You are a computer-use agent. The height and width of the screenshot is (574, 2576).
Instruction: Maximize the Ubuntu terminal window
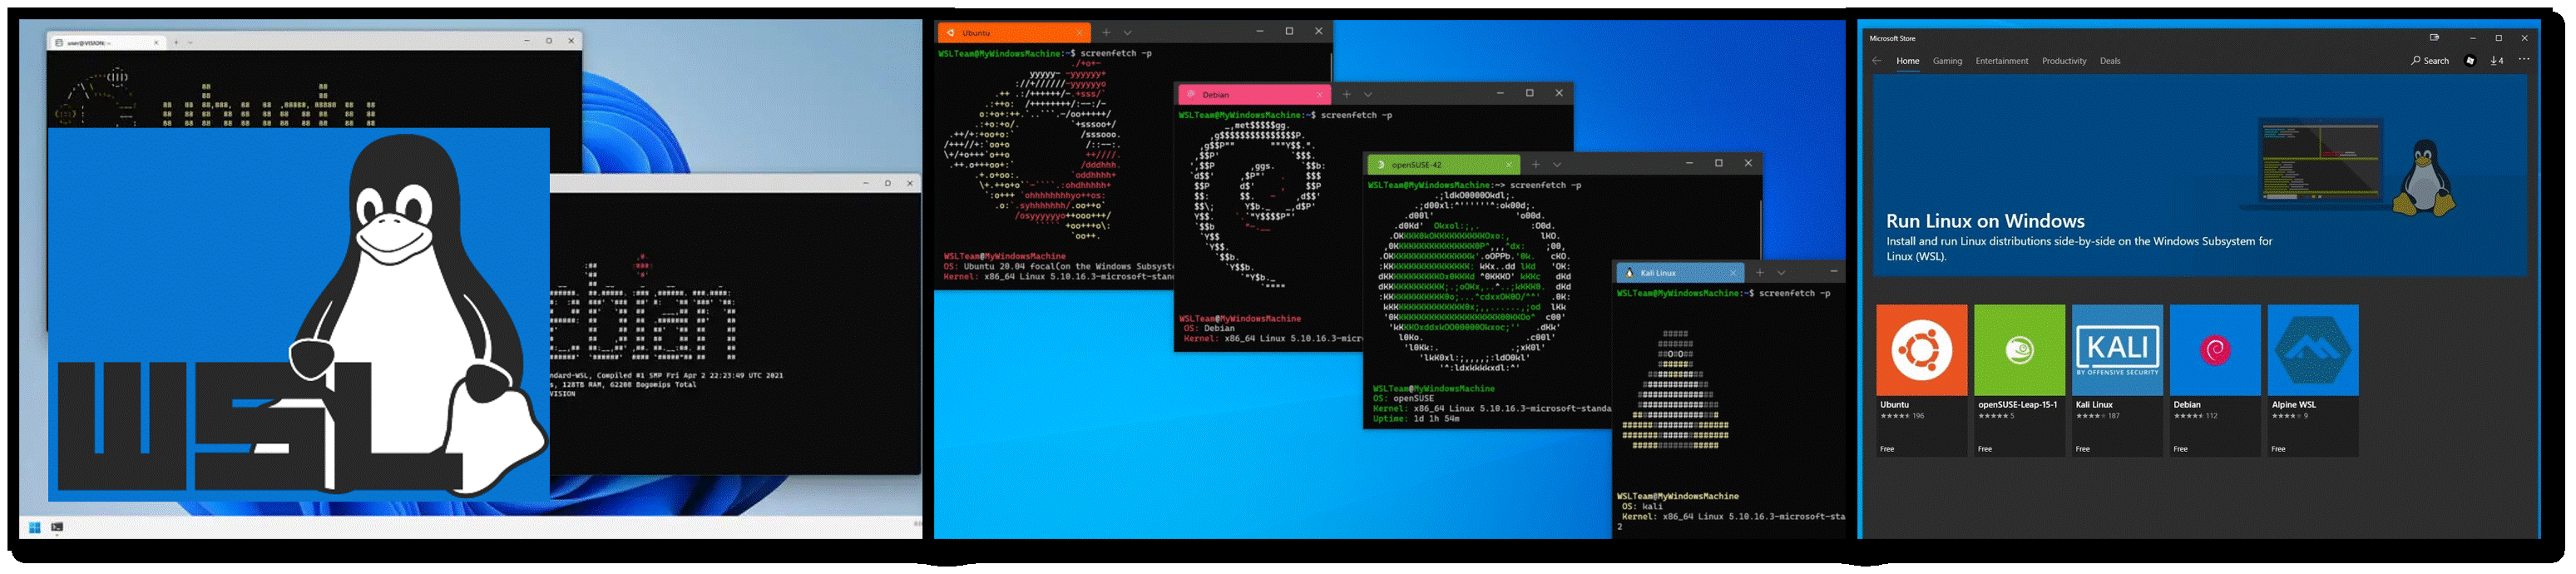pyautogui.click(x=1289, y=32)
